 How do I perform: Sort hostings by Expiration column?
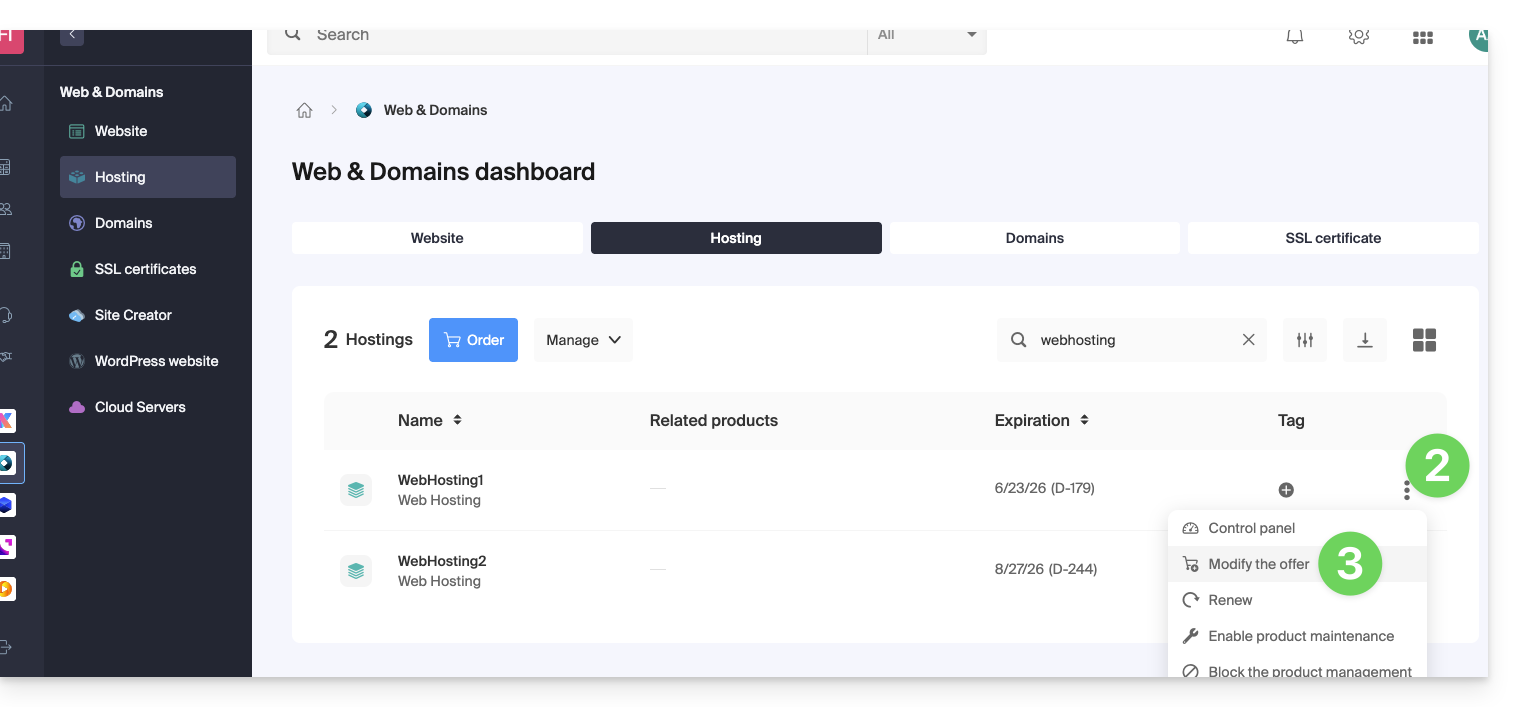[1084, 420]
